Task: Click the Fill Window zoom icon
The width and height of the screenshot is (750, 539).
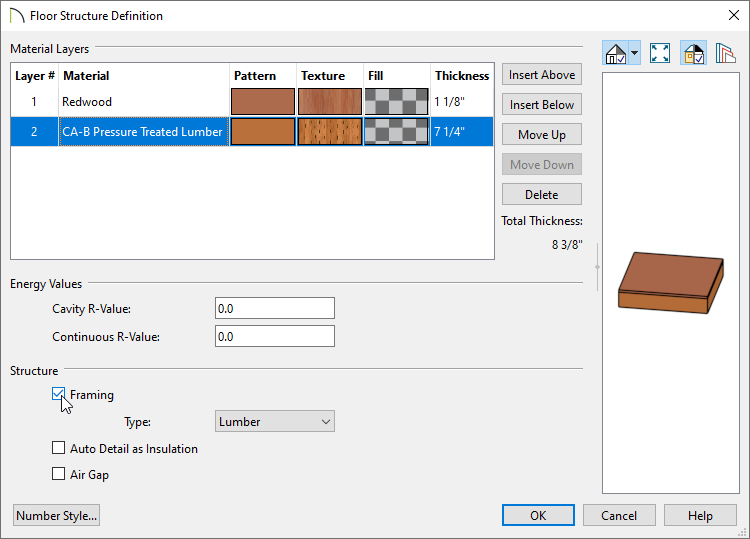Action: (660, 53)
